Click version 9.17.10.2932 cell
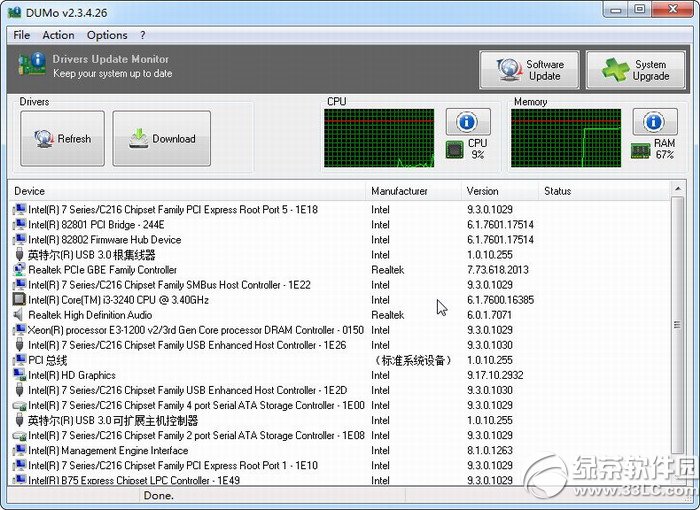 (495, 375)
